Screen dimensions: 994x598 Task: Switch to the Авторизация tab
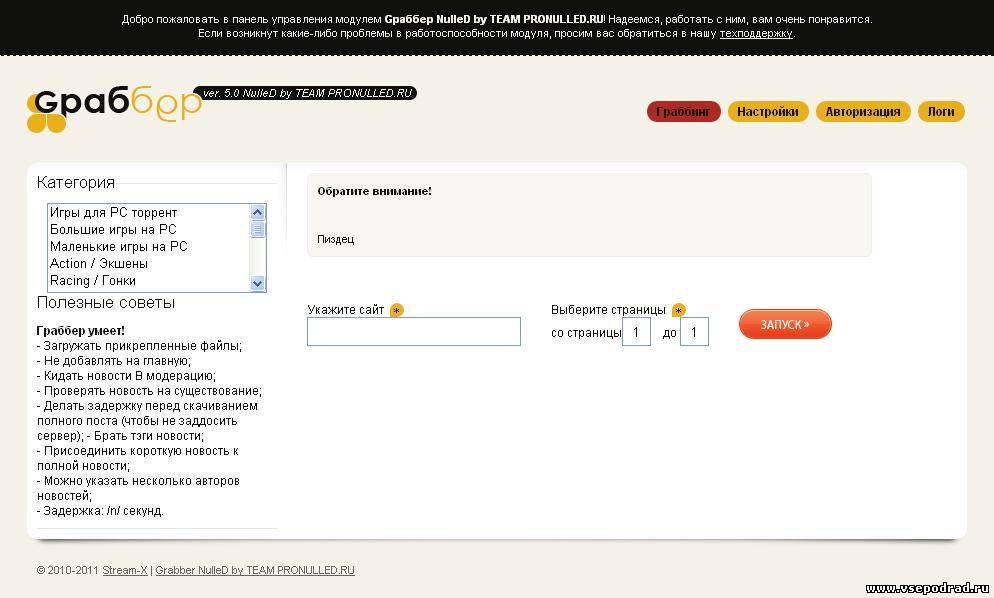[x=863, y=112]
